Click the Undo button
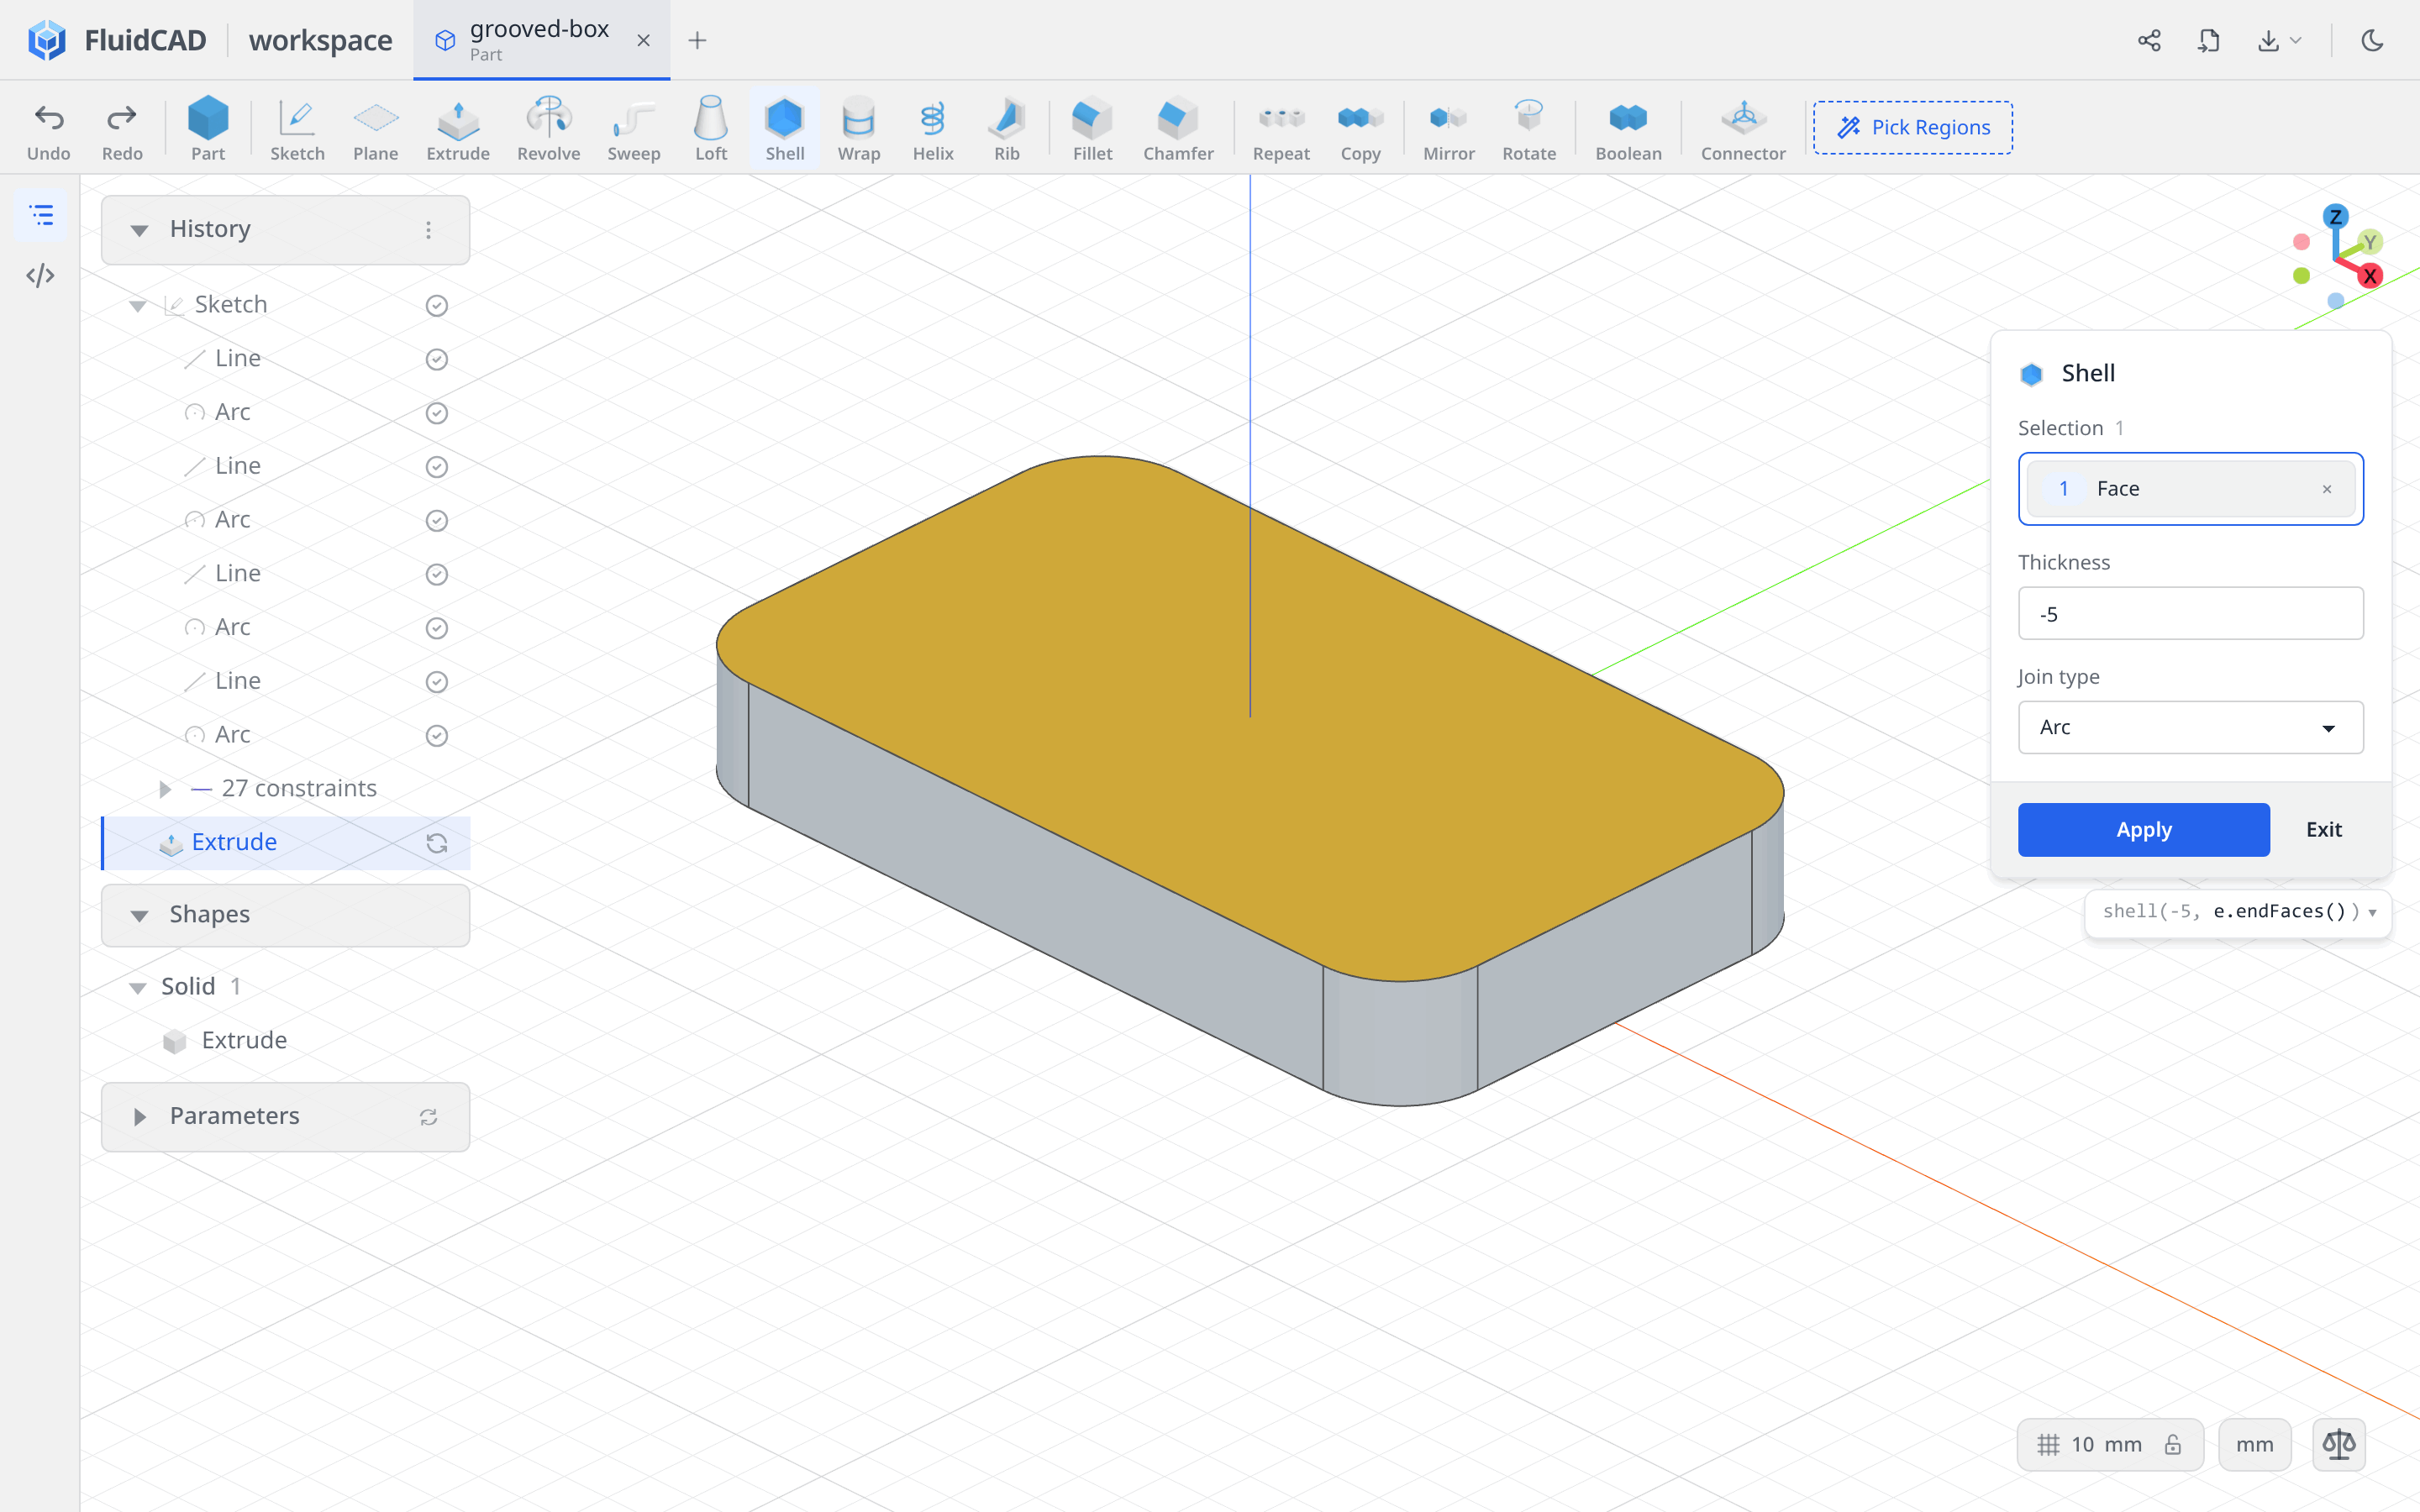2420x1512 pixels. point(48,129)
